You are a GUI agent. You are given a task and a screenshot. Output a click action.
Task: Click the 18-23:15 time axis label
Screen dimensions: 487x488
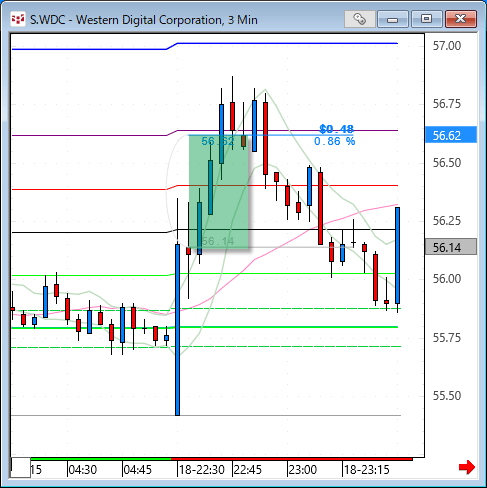[367, 470]
